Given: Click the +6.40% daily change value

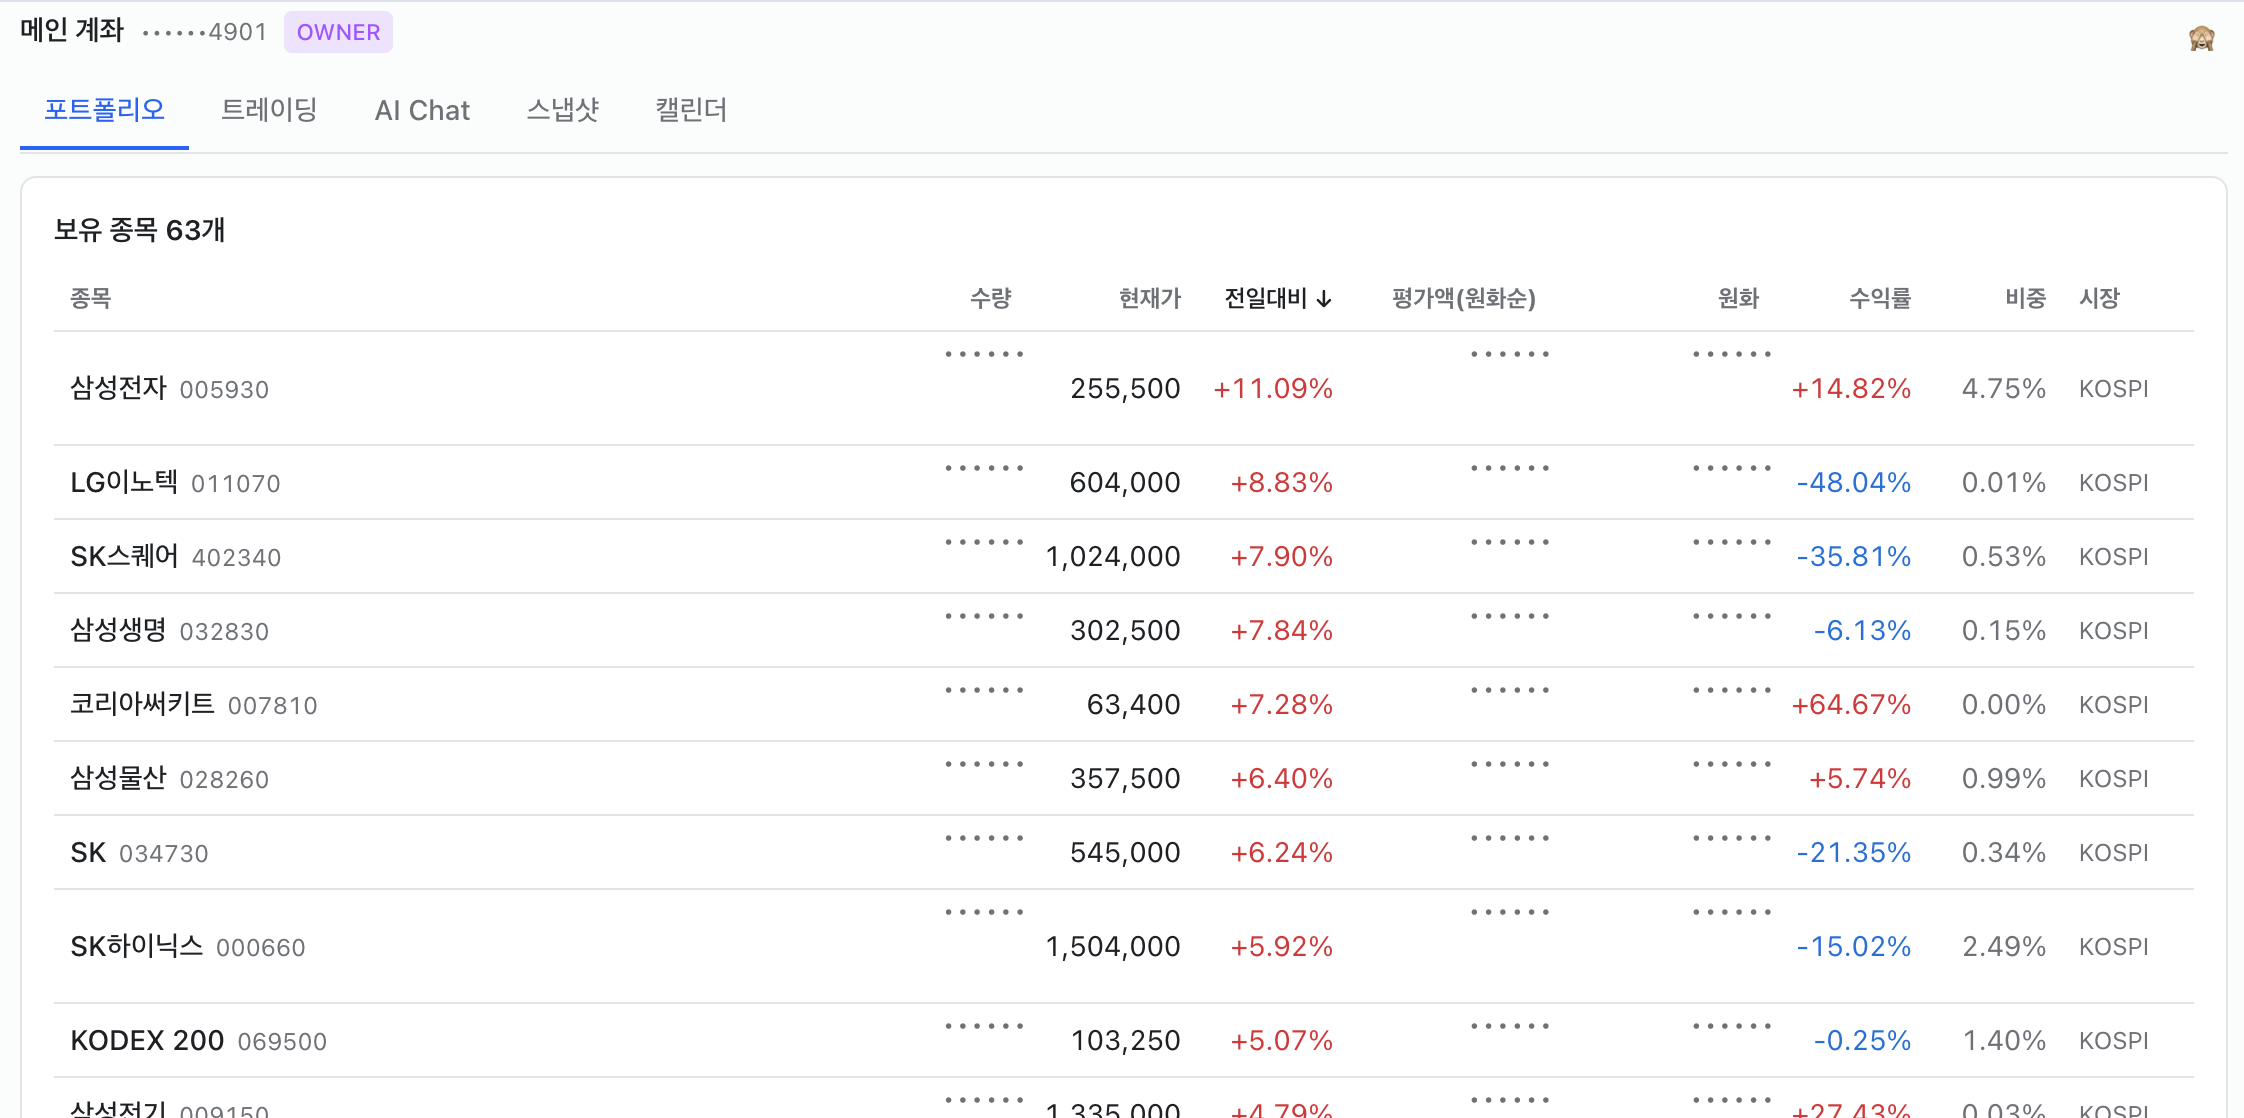Looking at the screenshot, I should [x=1281, y=778].
